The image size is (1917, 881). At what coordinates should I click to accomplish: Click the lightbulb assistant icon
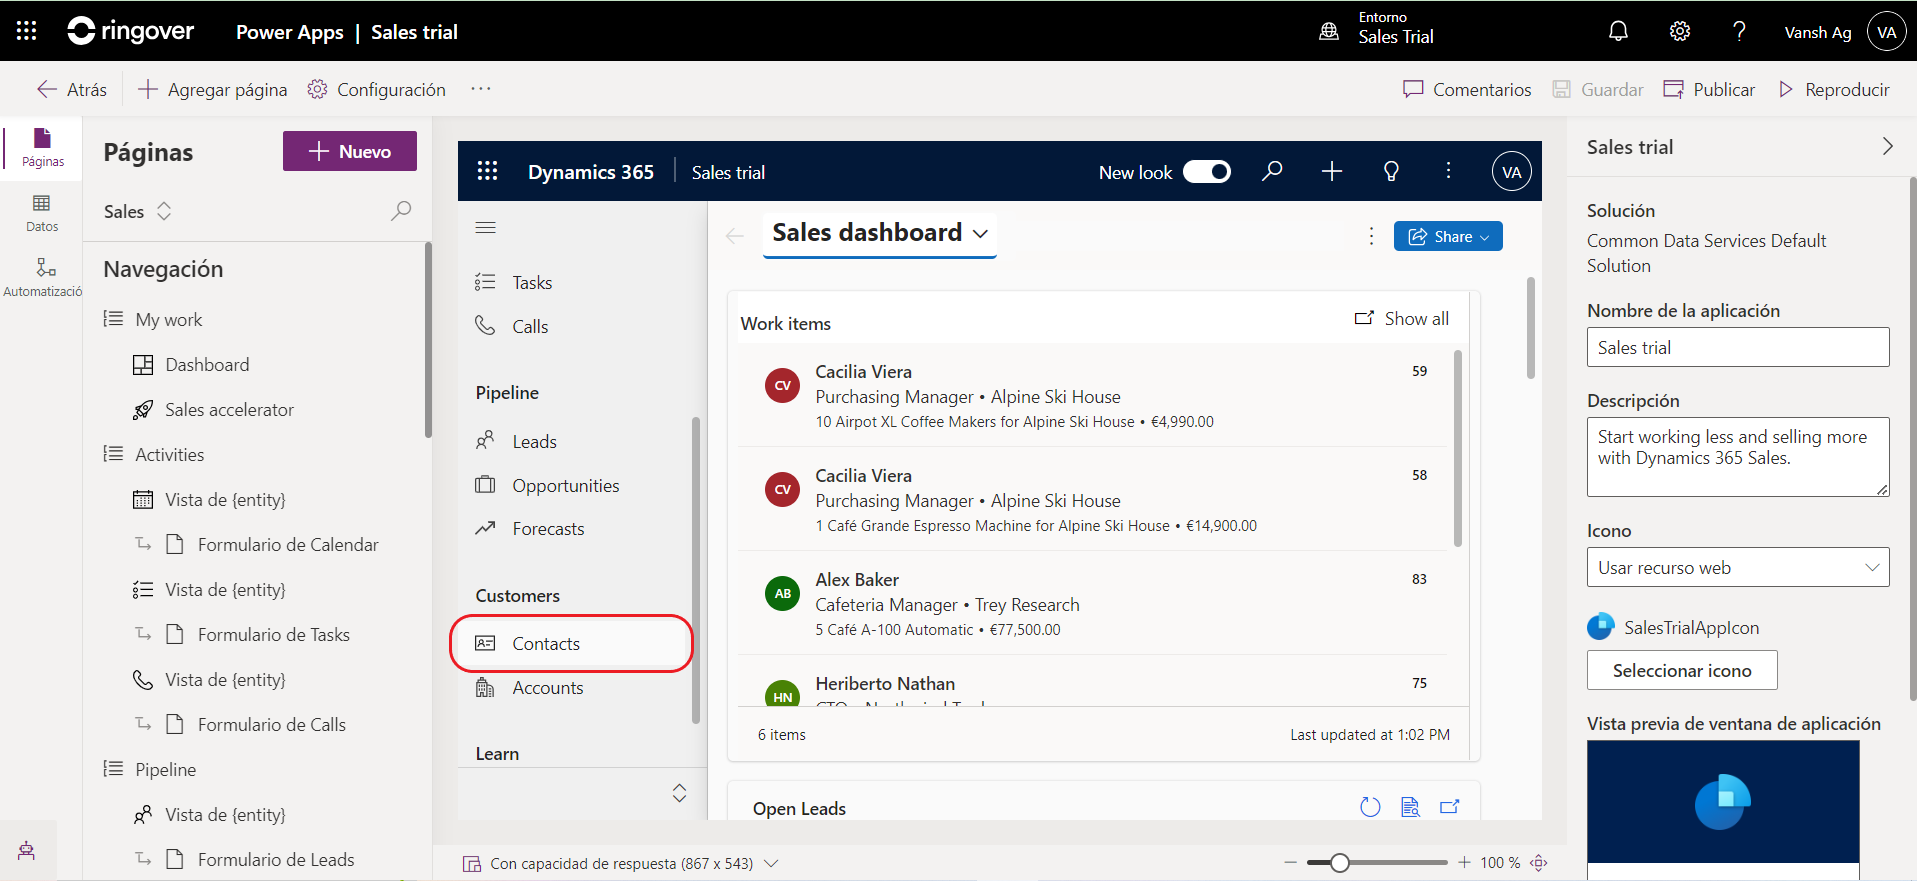pyautogui.click(x=1391, y=171)
